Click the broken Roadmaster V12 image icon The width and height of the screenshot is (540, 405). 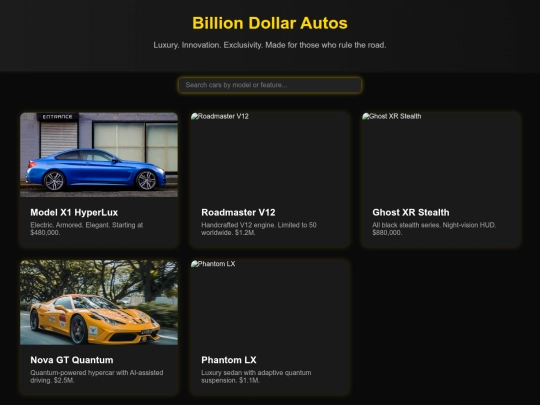[195, 116]
